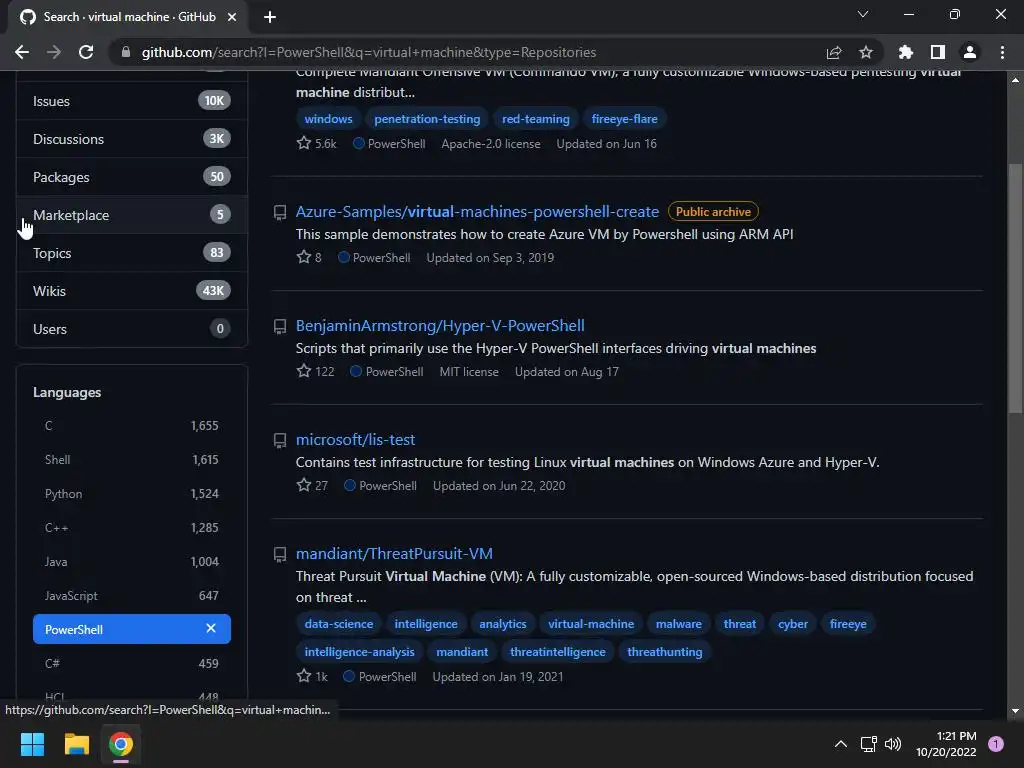Viewport: 1024px width, 768px height.
Task: View site security lock information
Action: pos(126,52)
